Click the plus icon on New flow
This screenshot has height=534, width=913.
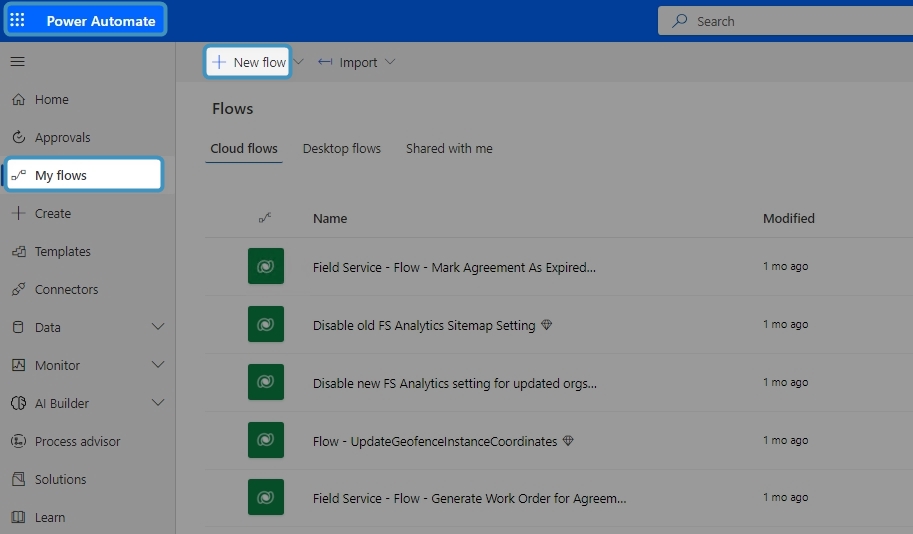point(219,62)
